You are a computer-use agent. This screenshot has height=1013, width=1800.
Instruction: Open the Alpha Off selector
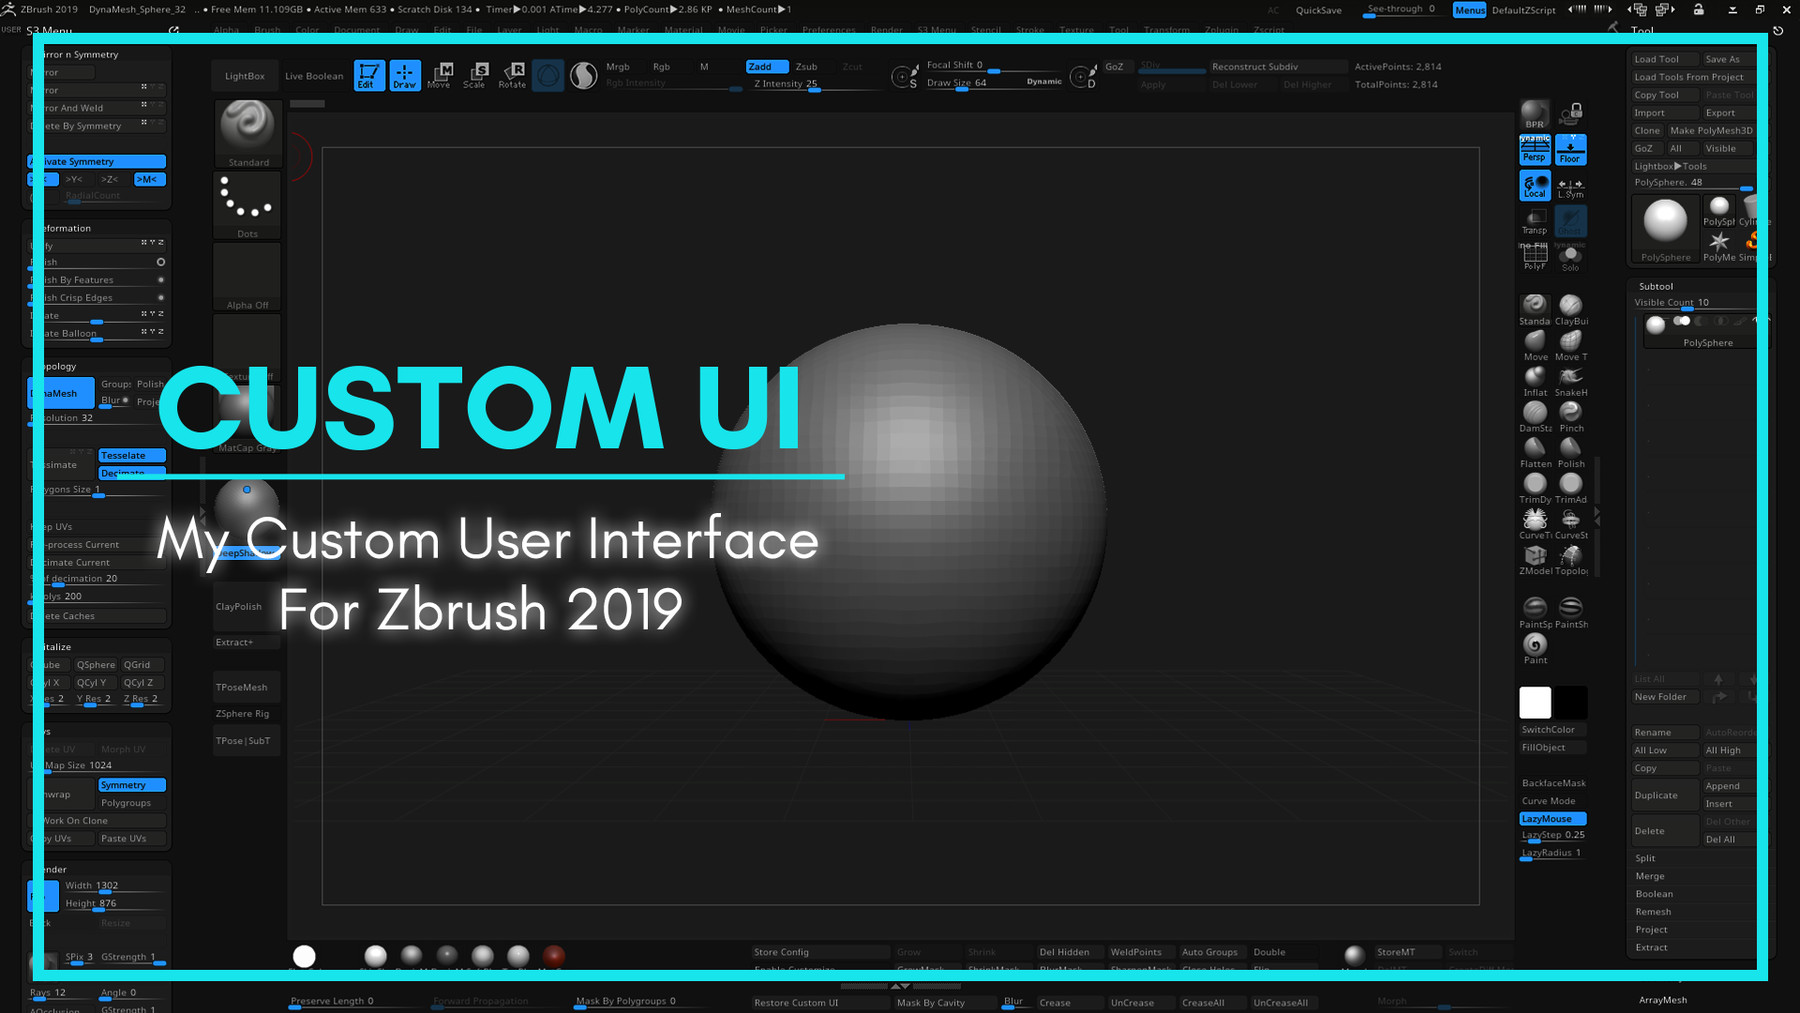248,277
